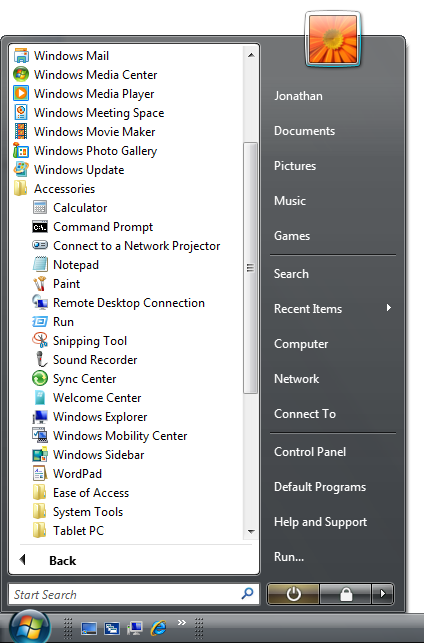Open Windows Media Player icon
Viewport: 424px width, 643px height.
coord(21,93)
